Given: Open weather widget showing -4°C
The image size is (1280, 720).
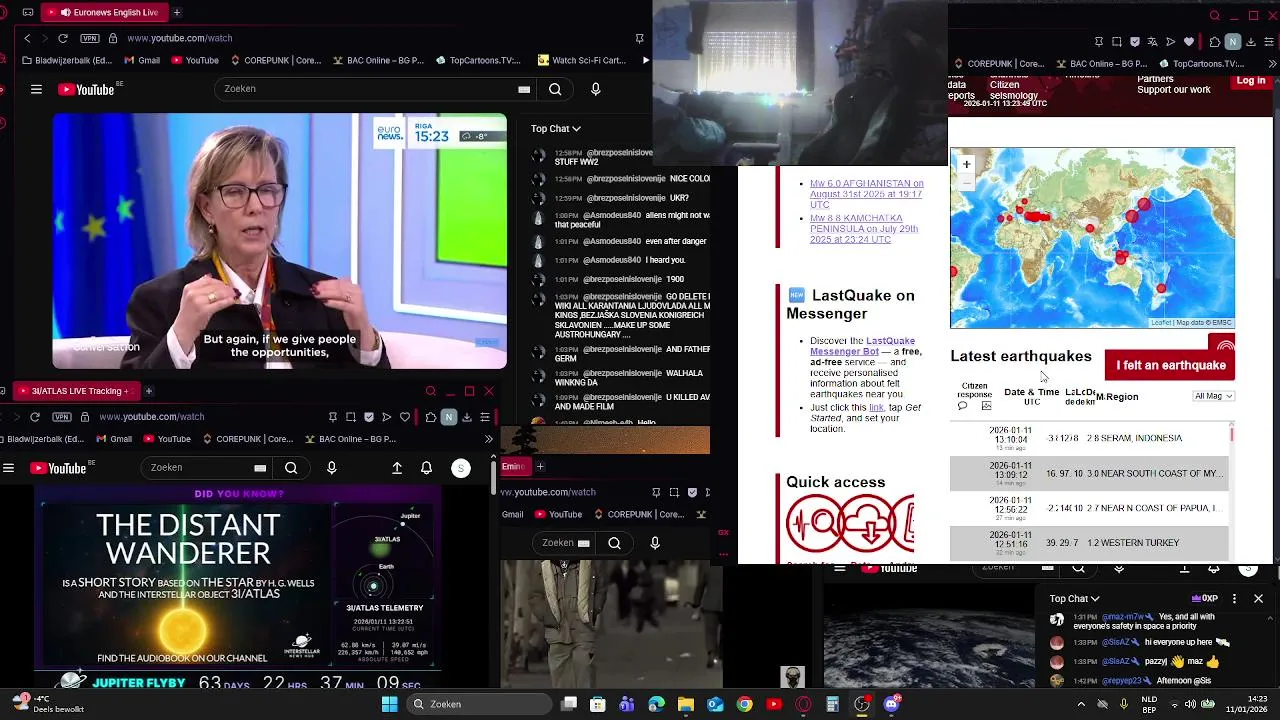Looking at the screenshot, I should [47, 704].
